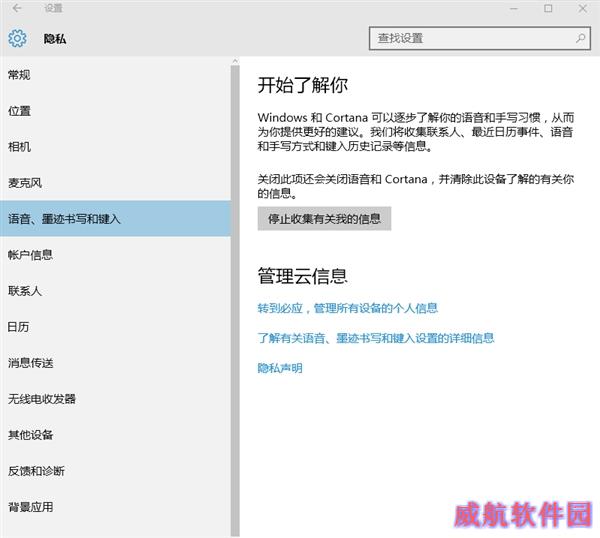Click the 开始了解你 heading
The height and width of the screenshot is (538, 600).
point(302,85)
